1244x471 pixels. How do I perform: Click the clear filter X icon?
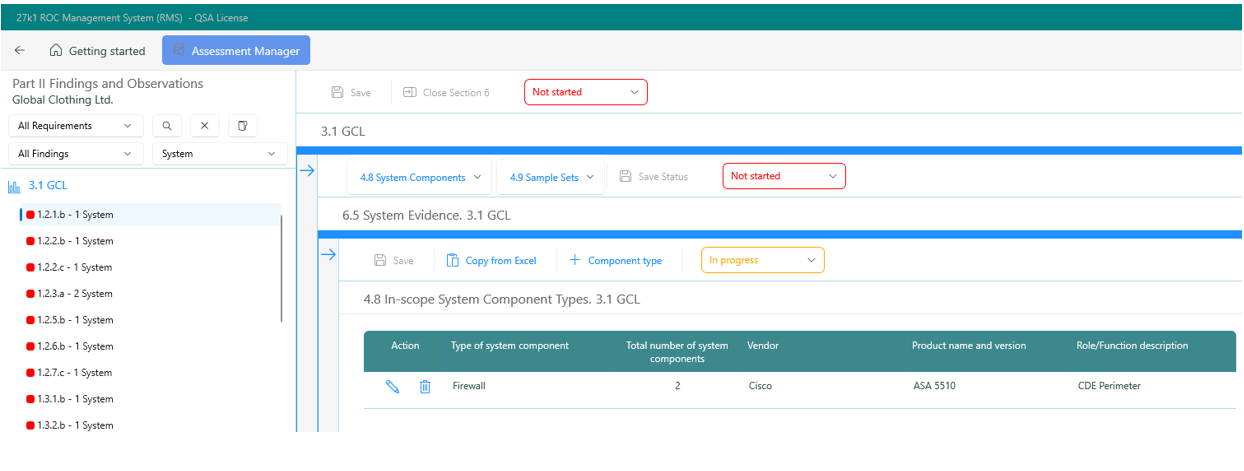[x=204, y=126]
